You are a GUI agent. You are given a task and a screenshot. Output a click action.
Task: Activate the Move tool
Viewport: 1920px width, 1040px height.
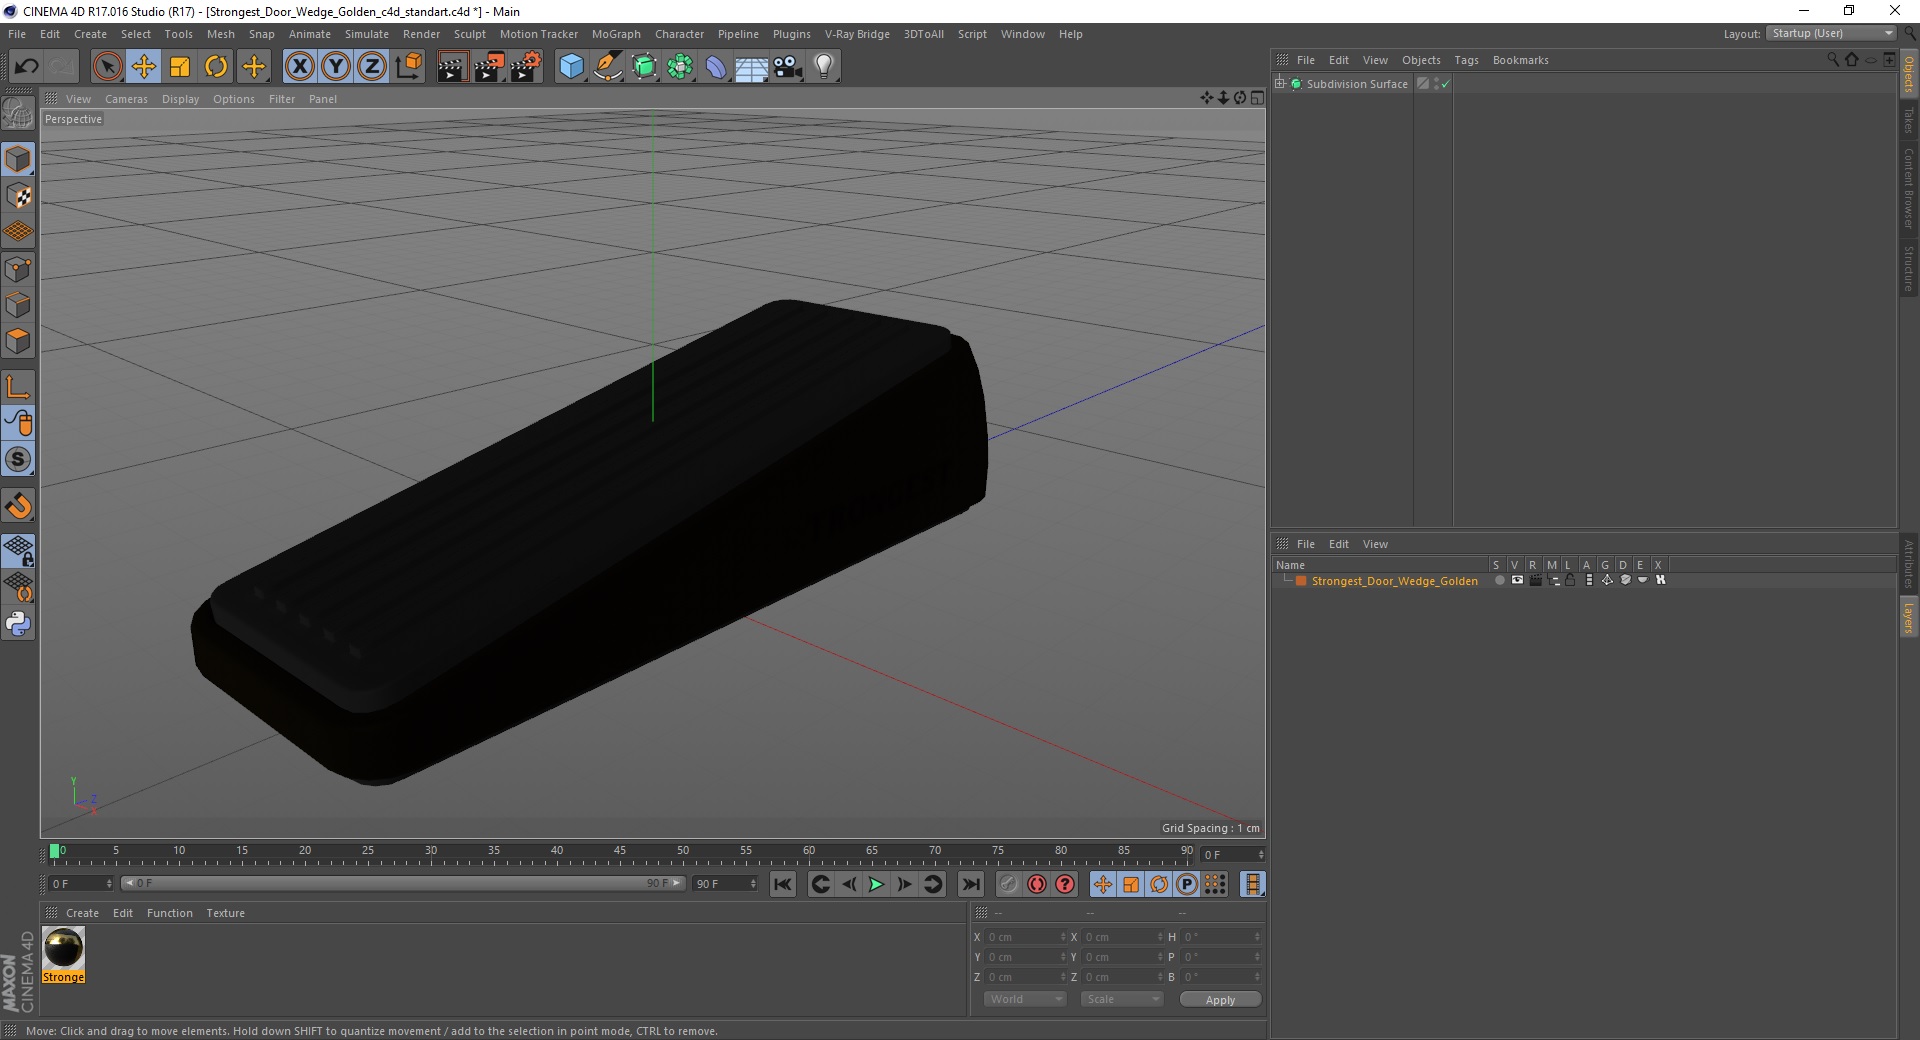(144, 66)
